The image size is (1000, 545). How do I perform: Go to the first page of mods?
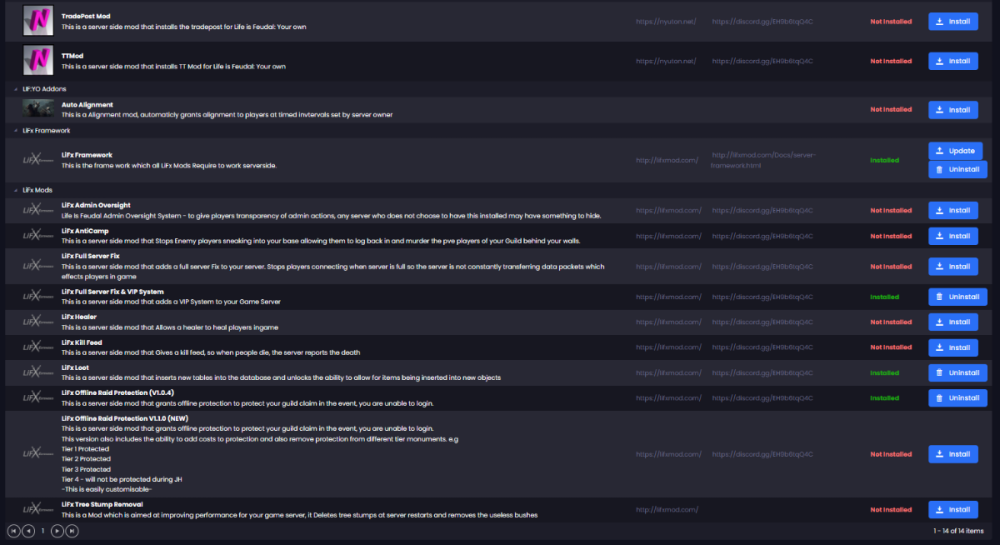coord(14,530)
